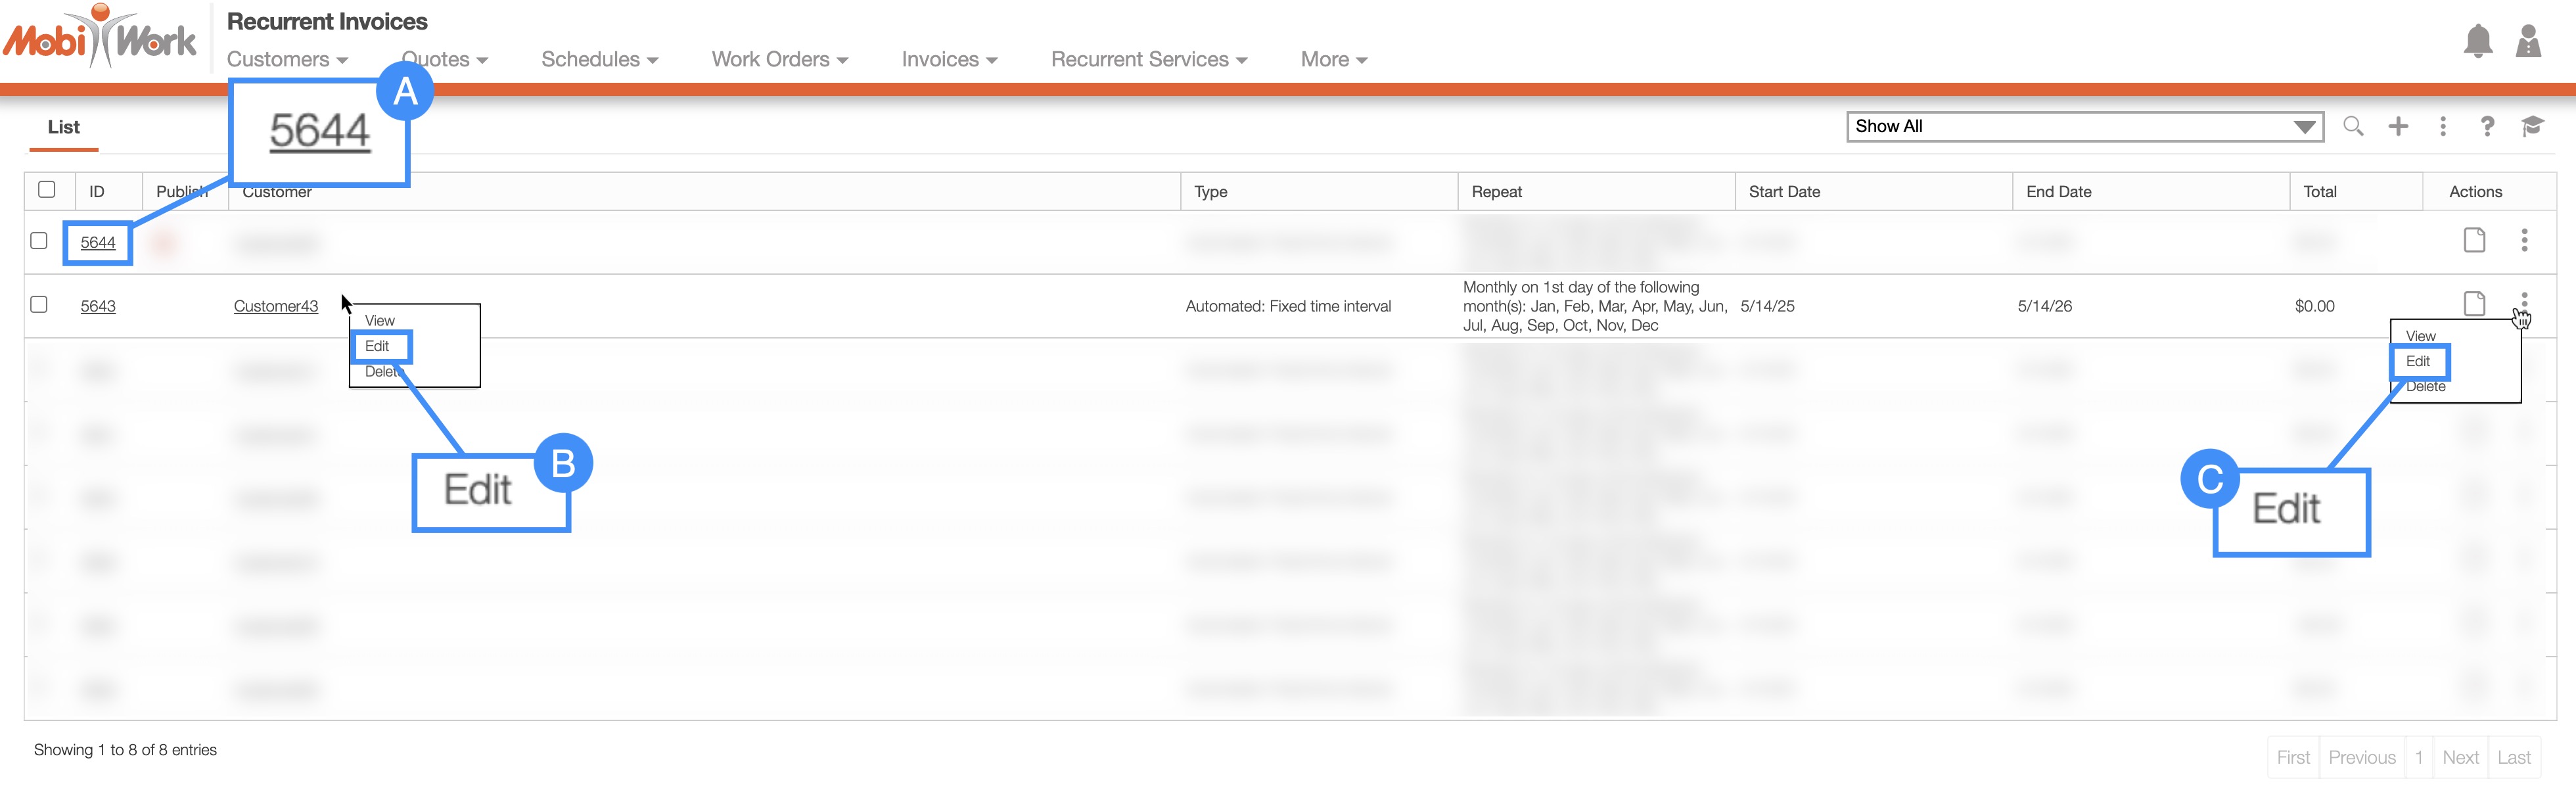
Task: Open the question mark help icon
Action: click(2487, 126)
